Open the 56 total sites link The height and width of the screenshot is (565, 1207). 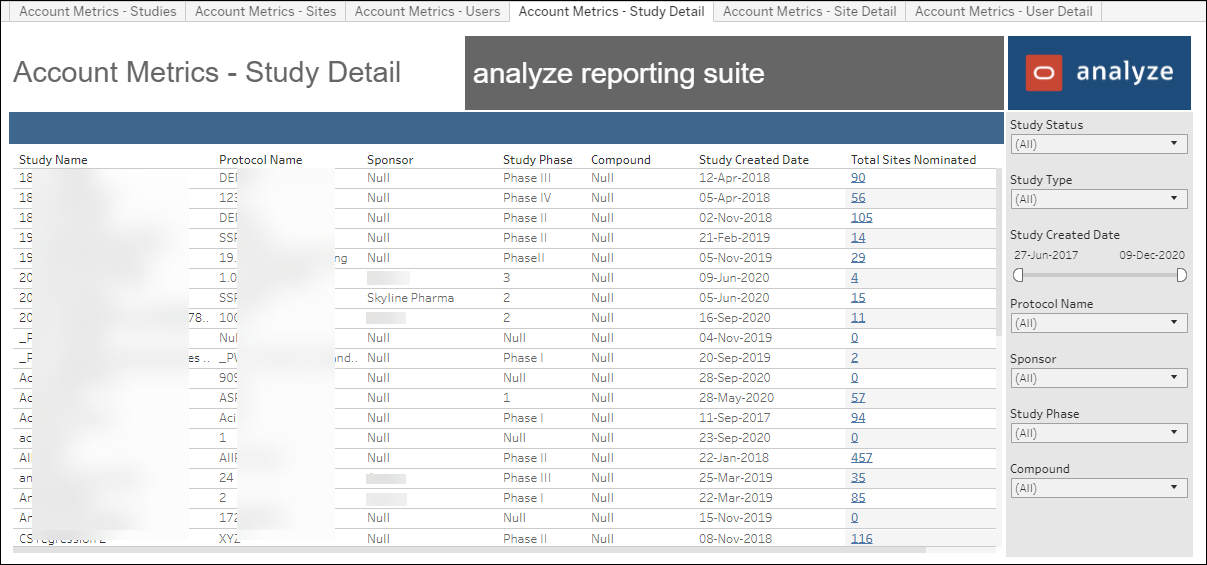coord(858,198)
